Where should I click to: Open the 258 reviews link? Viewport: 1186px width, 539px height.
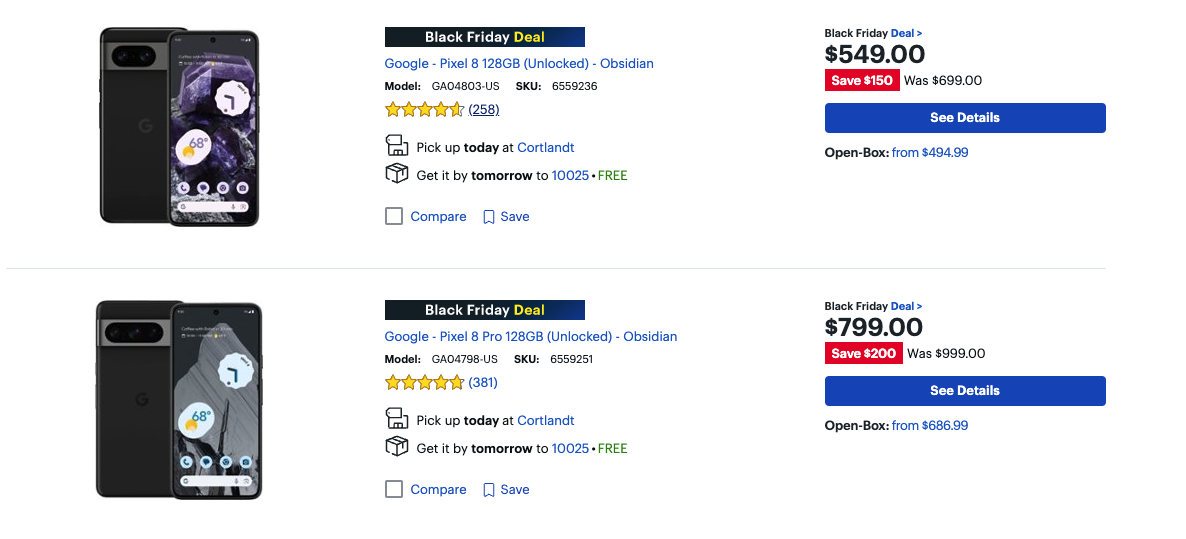(x=484, y=110)
